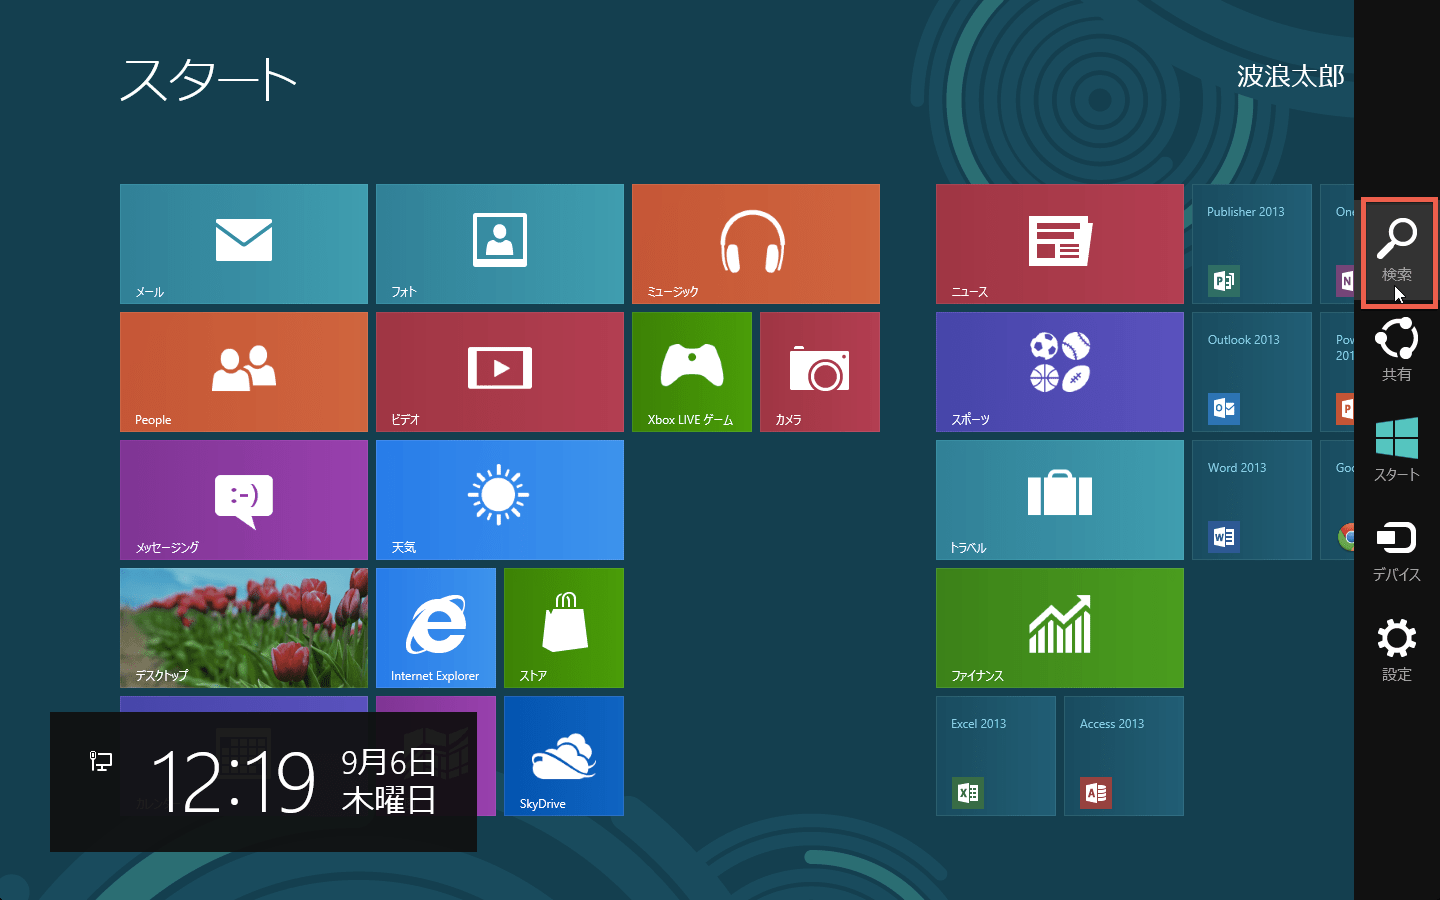The height and width of the screenshot is (900, 1440).
Task: Open the ニュース (News) tile
Action: point(1060,244)
